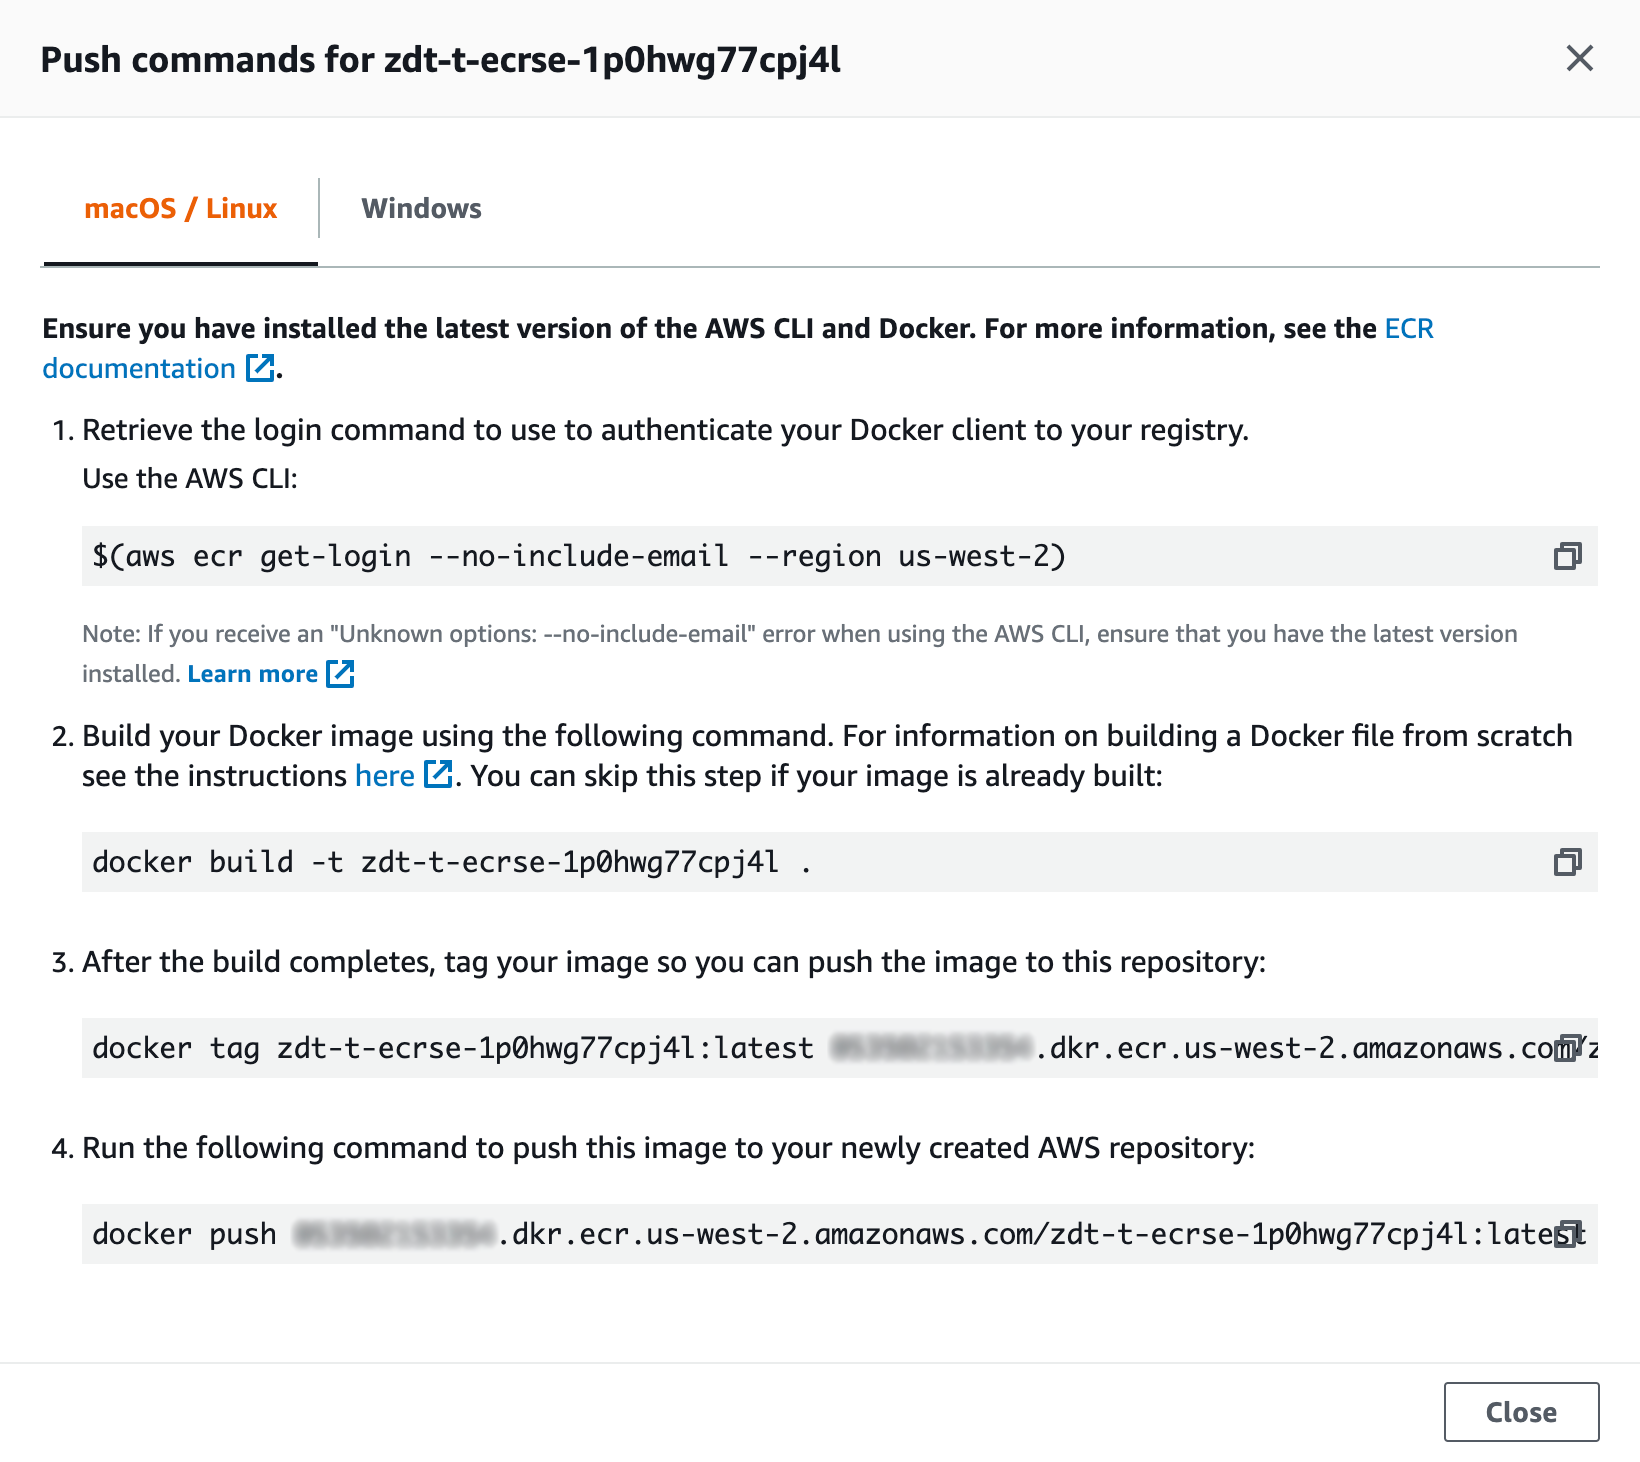Select the macOS / Linux tab
Viewport: 1640px width, 1462px height.
tap(181, 208)
